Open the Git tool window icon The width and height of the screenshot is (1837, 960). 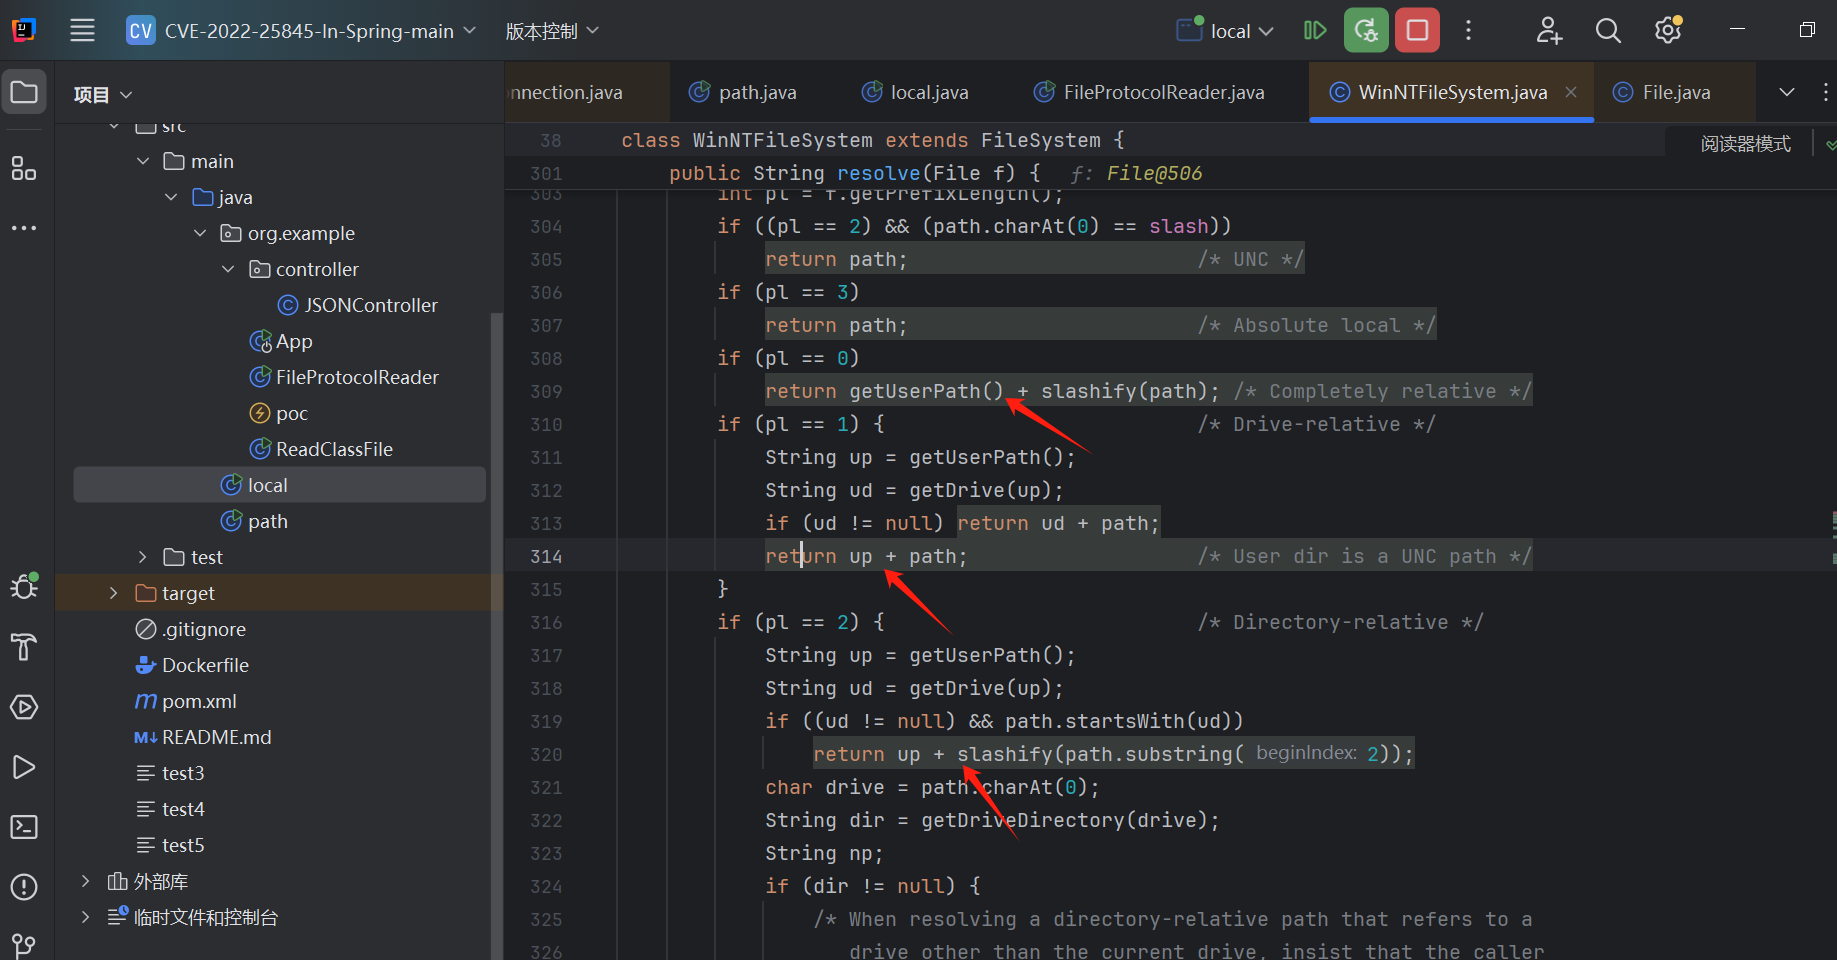click(x=24, y=944)
